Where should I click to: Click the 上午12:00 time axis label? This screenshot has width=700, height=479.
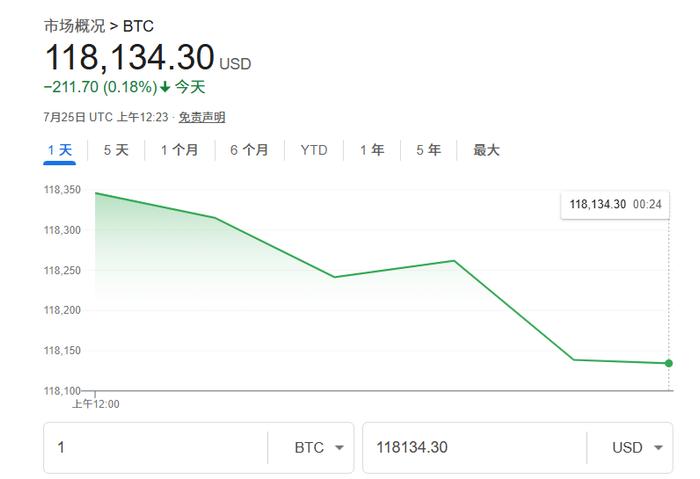[x=96, y=404]
